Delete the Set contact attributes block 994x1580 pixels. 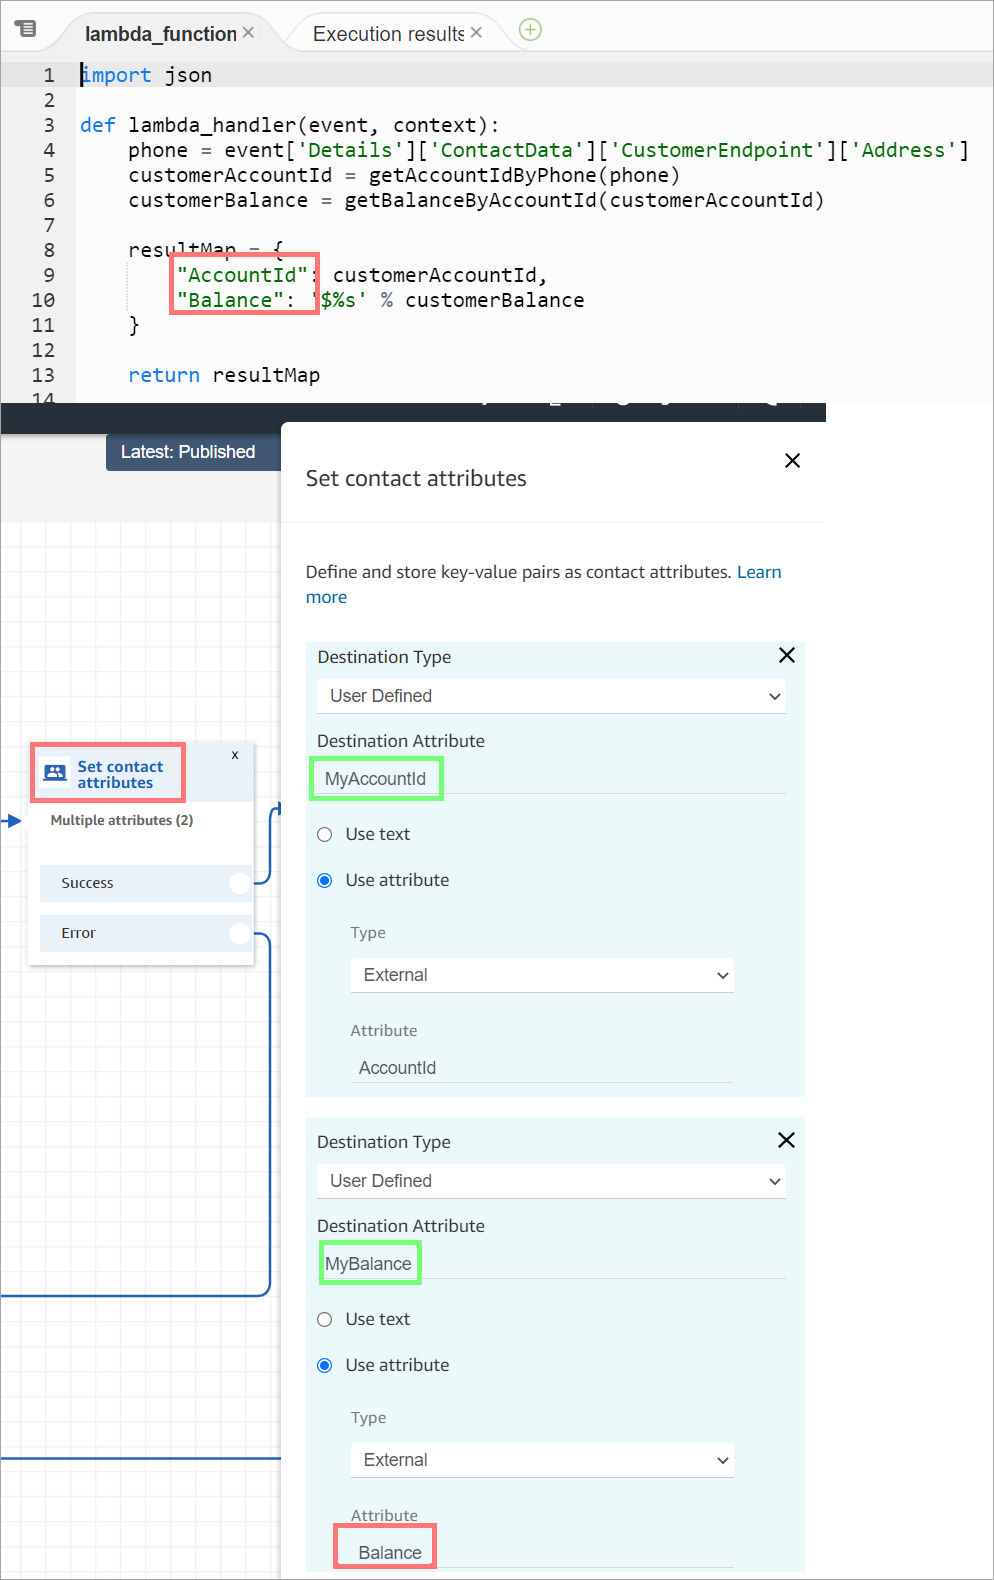235,755
